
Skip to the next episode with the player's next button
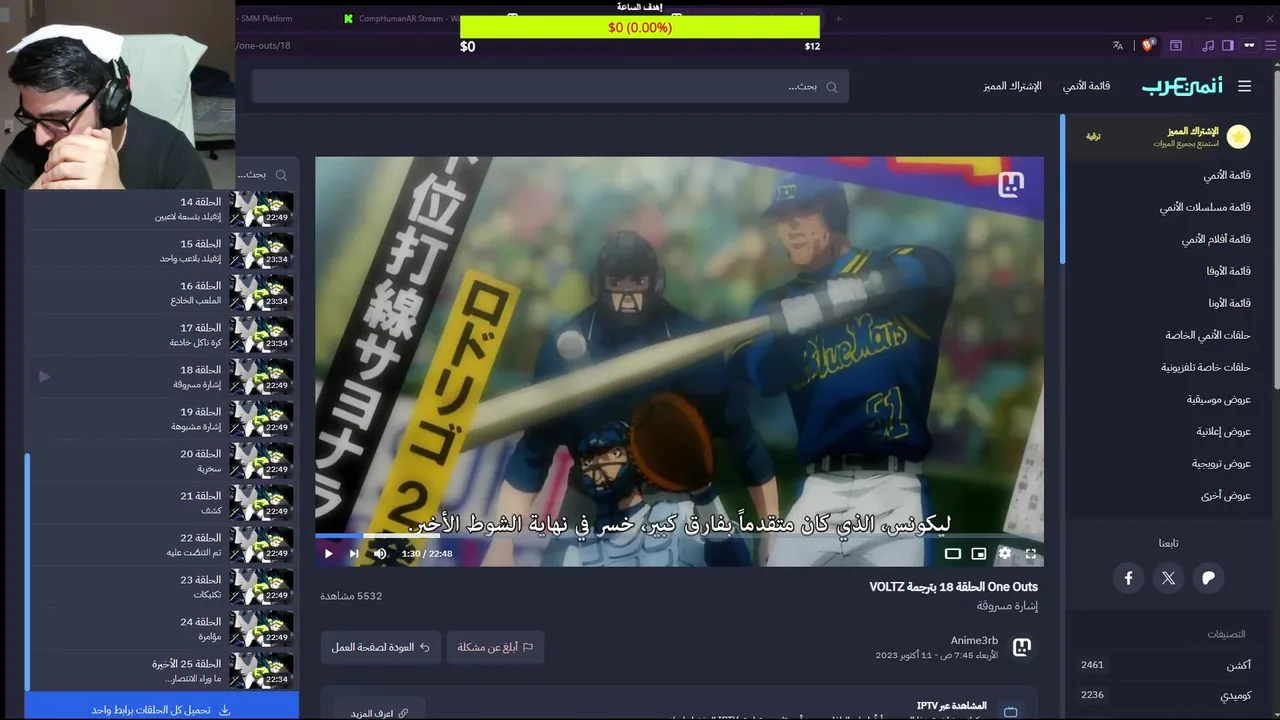coord(354,553)
